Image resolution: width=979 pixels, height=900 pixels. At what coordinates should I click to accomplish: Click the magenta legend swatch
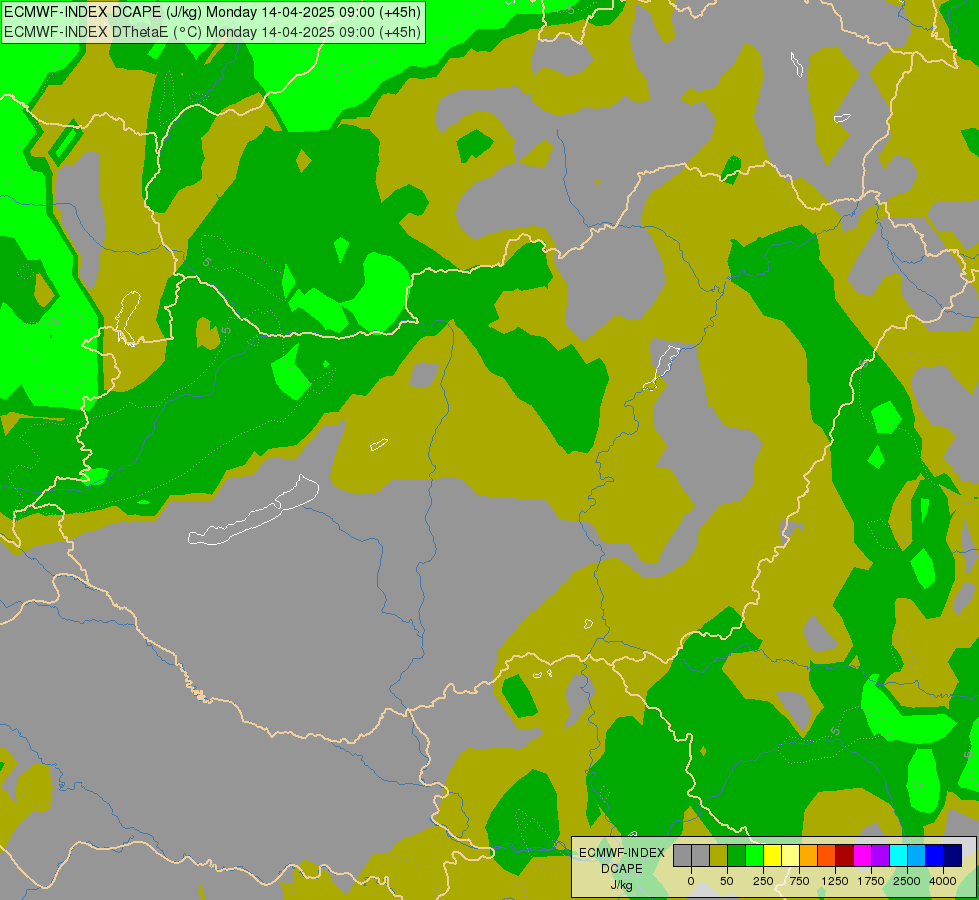[862, 856]
